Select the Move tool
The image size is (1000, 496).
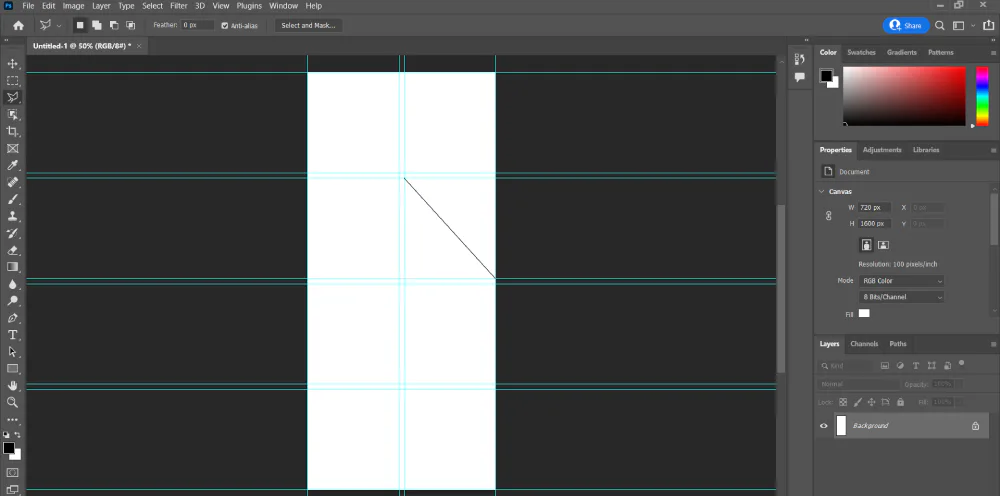[x=13, y=64]
